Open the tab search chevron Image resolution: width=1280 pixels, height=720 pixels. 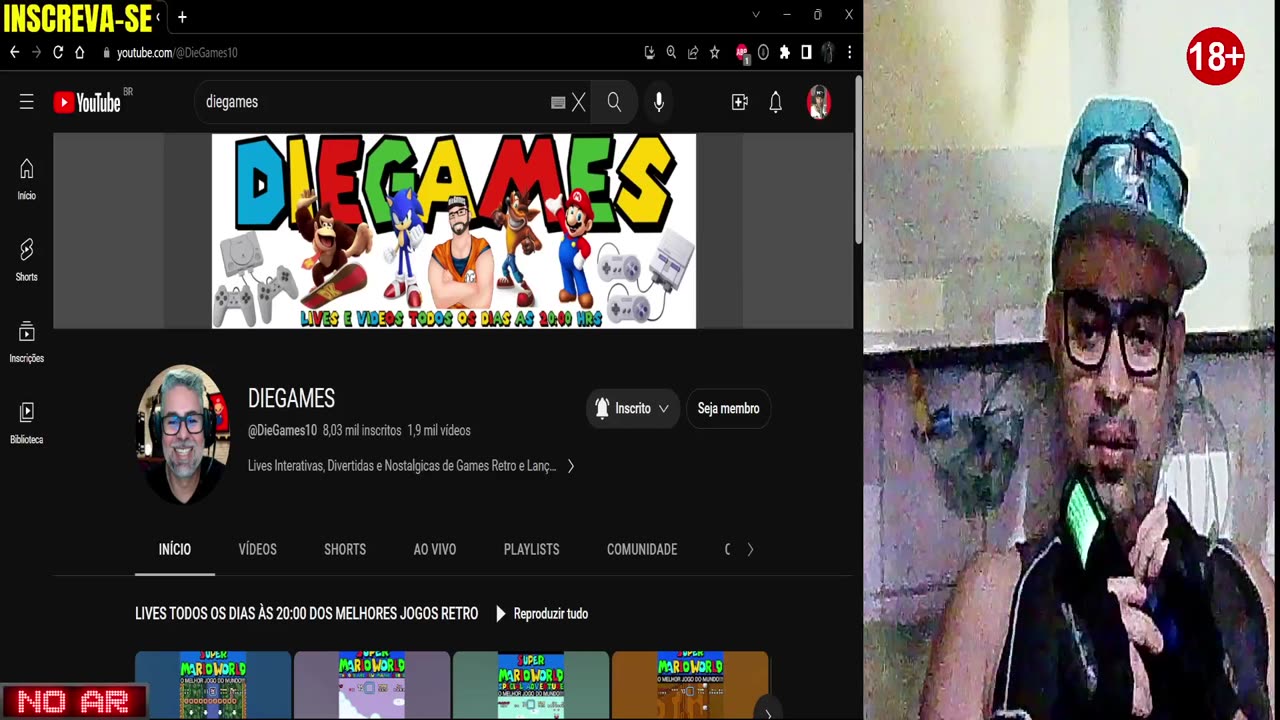coord(756,15)
